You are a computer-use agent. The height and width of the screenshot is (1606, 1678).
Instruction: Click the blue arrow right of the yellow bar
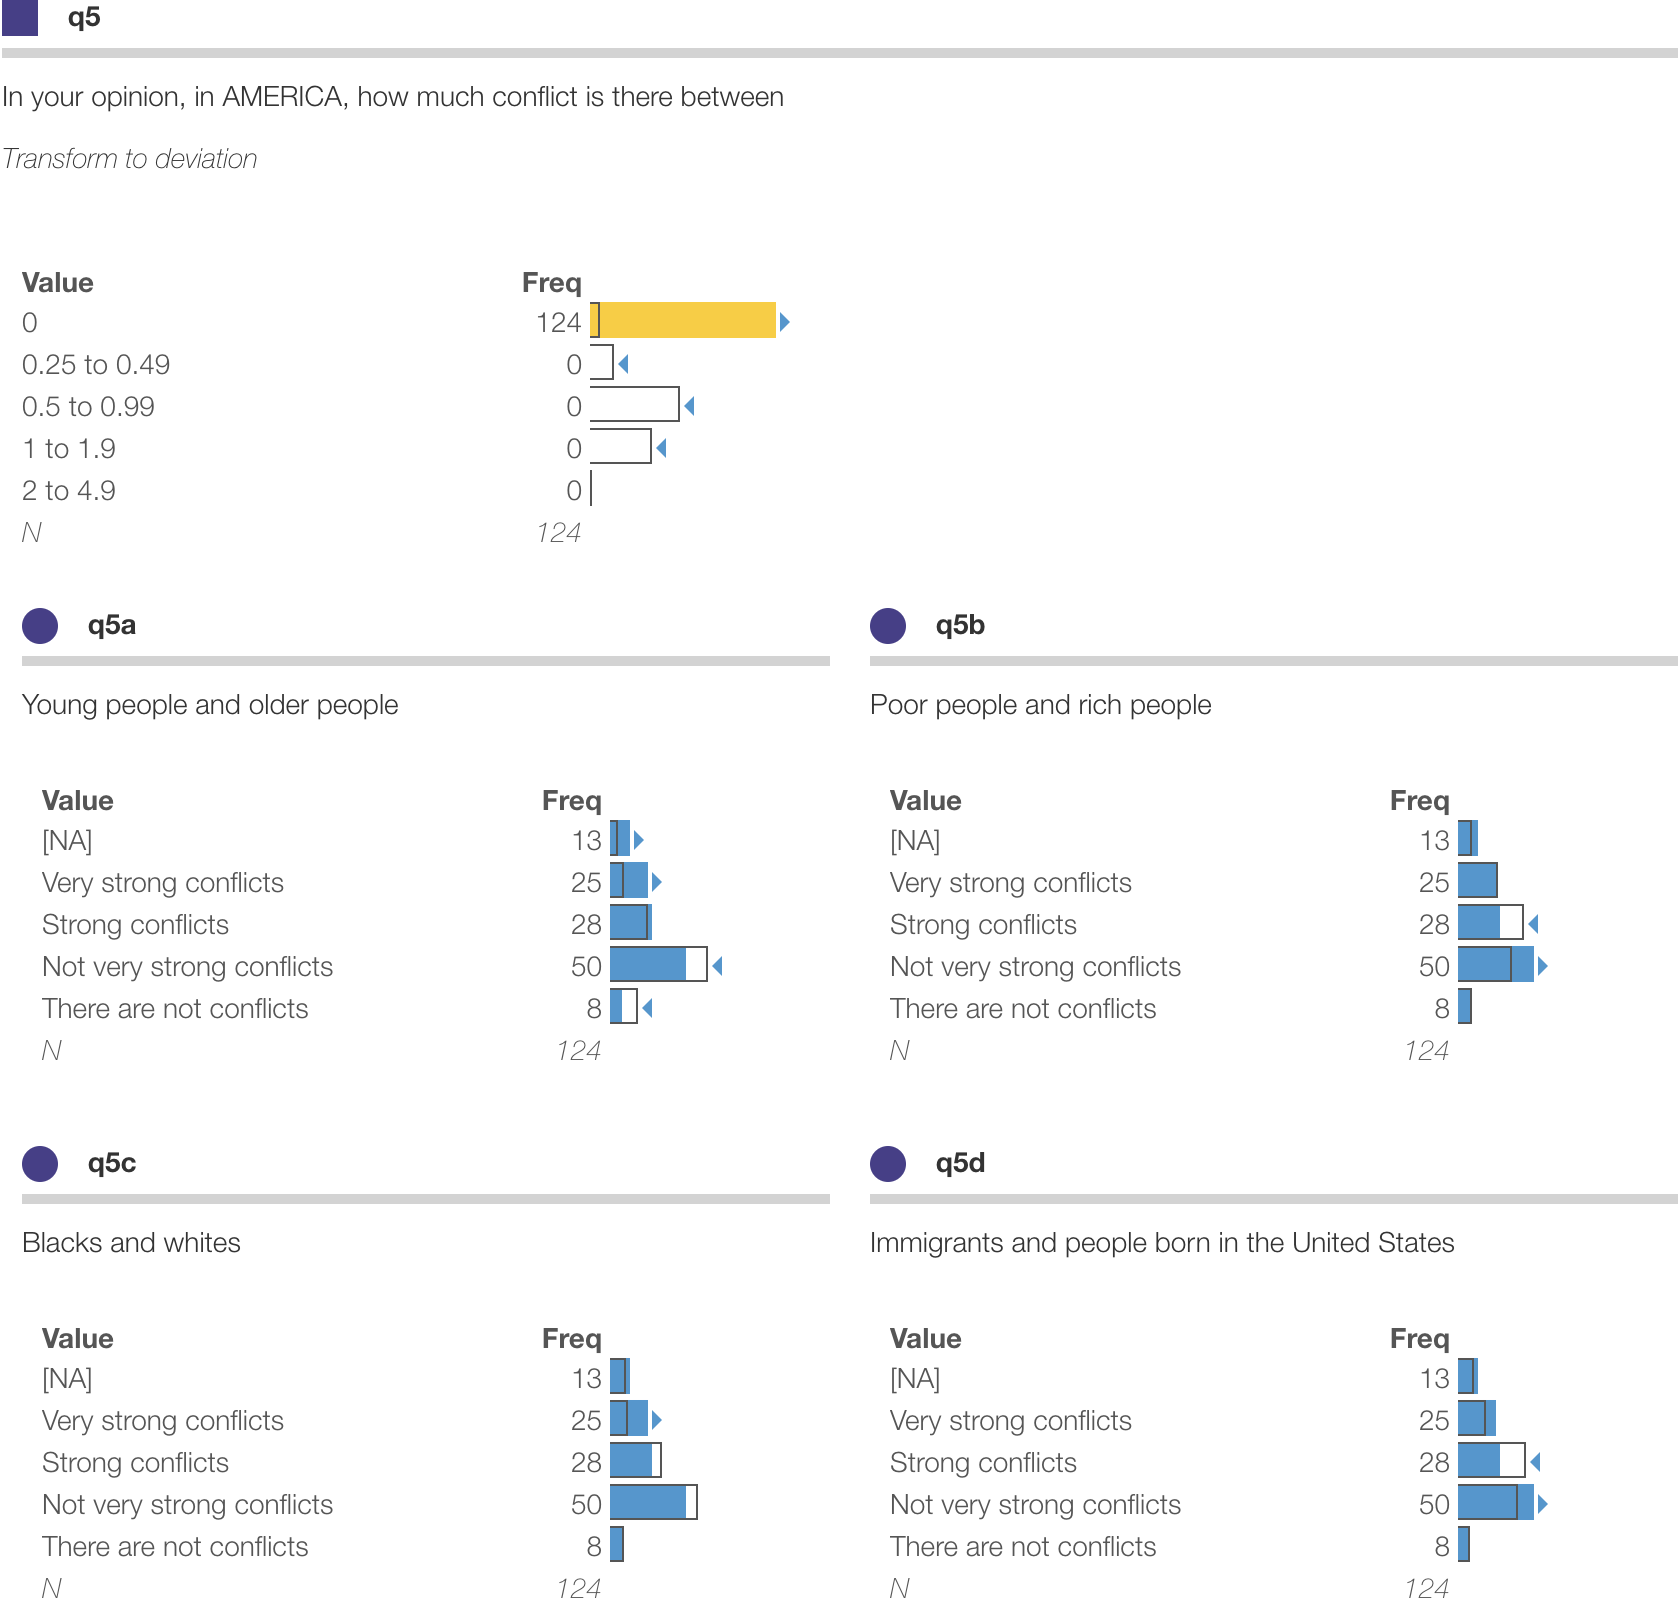coord(785,322)
